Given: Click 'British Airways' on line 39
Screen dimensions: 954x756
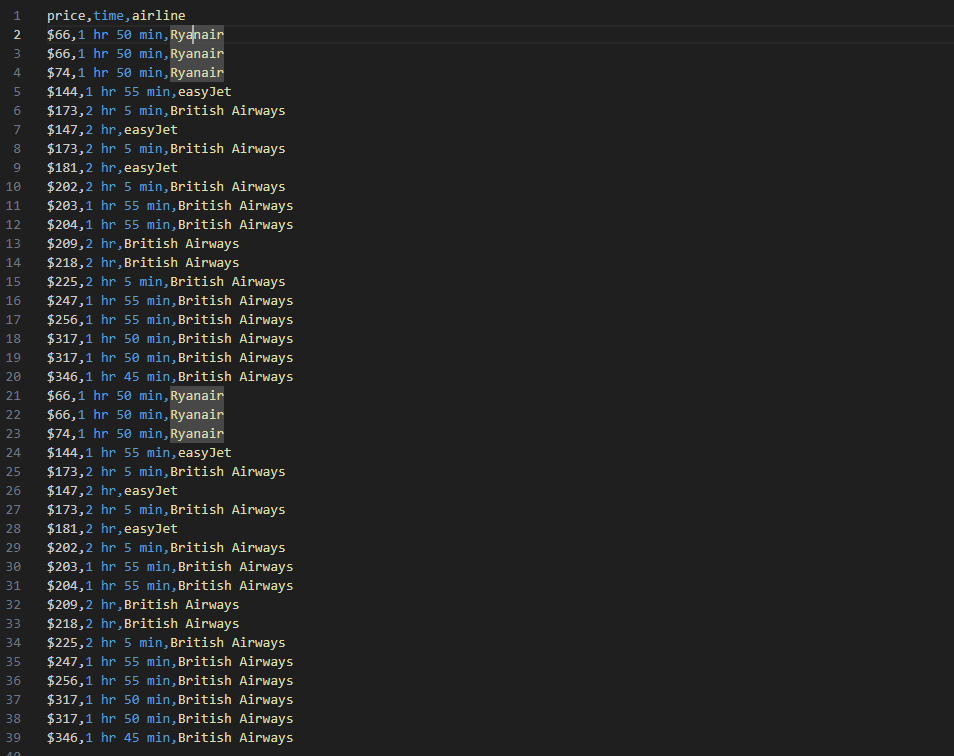Looking at the screenshot, I should [x=235, y=738].
